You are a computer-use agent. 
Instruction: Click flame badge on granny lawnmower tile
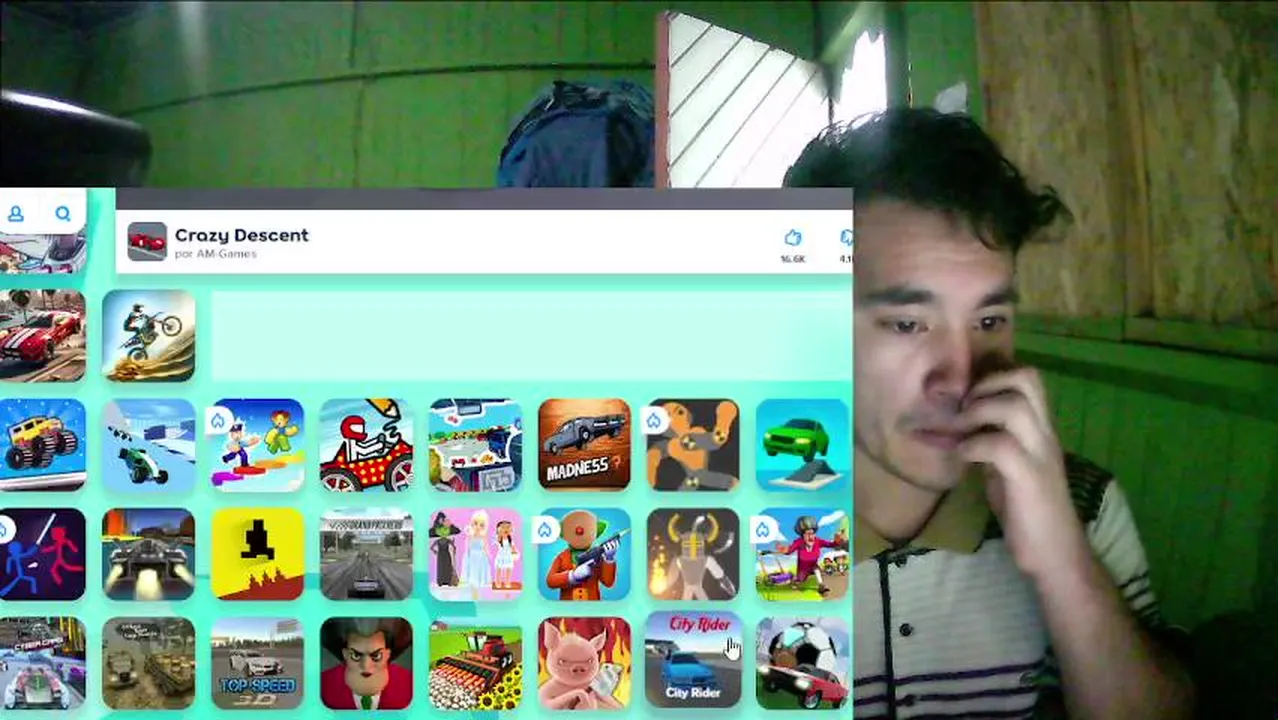[764, 530]
